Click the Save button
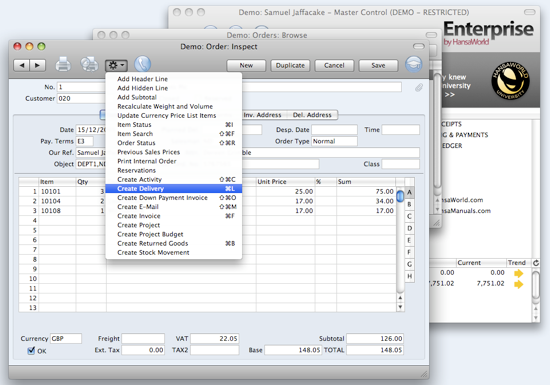This screenshot has width=550, height=385. (378, 66)
